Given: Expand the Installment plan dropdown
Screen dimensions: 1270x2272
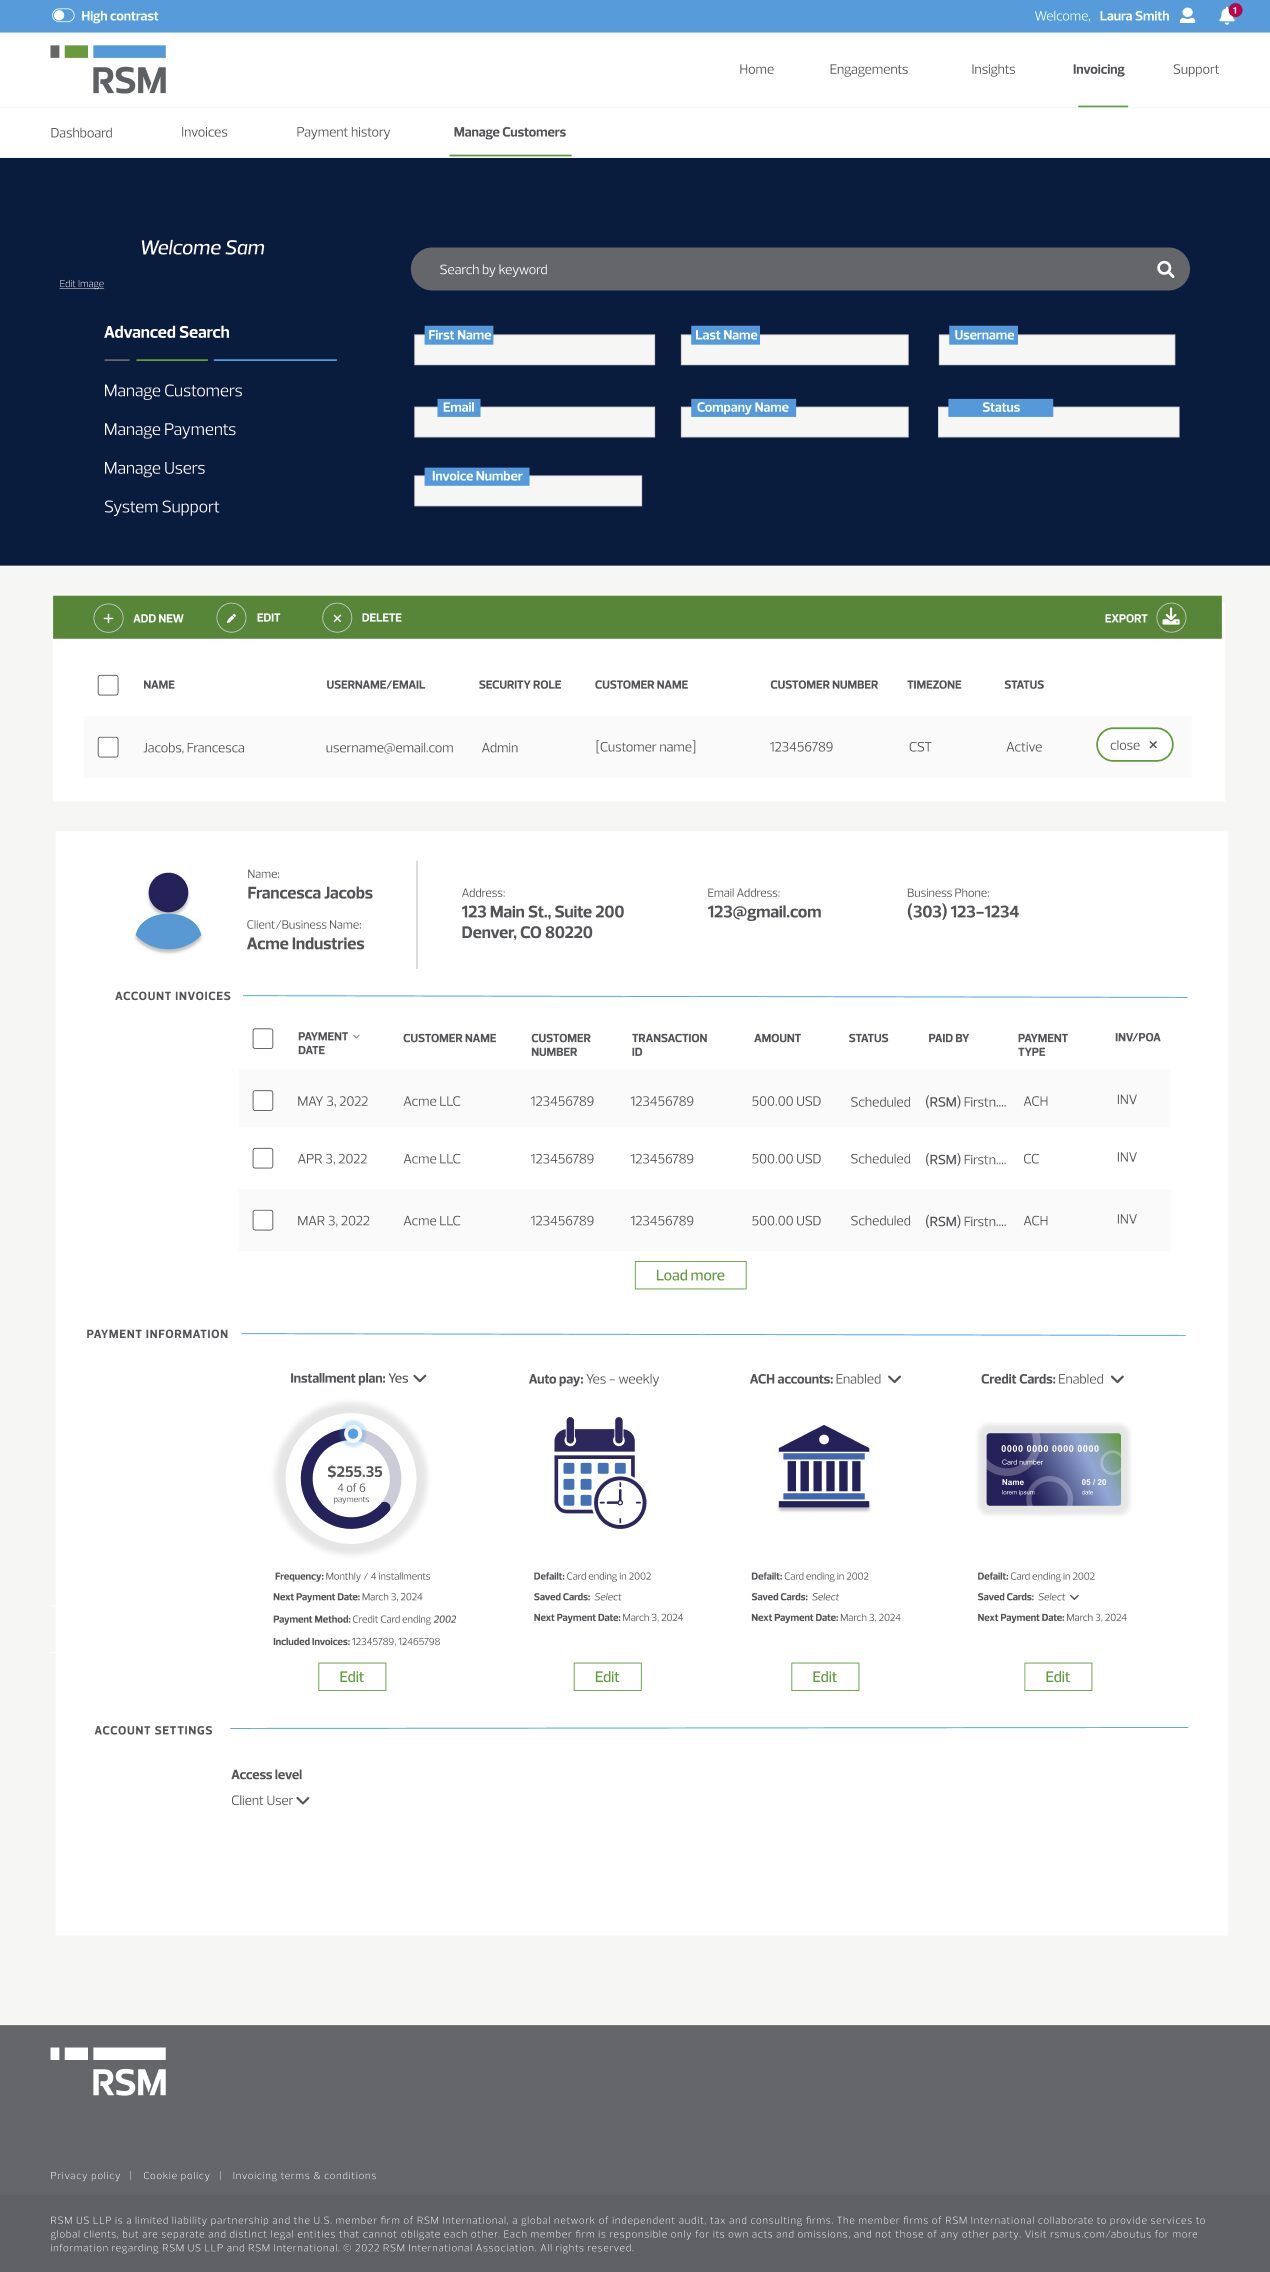Looking at the screenshot, I should point(420,1378).
